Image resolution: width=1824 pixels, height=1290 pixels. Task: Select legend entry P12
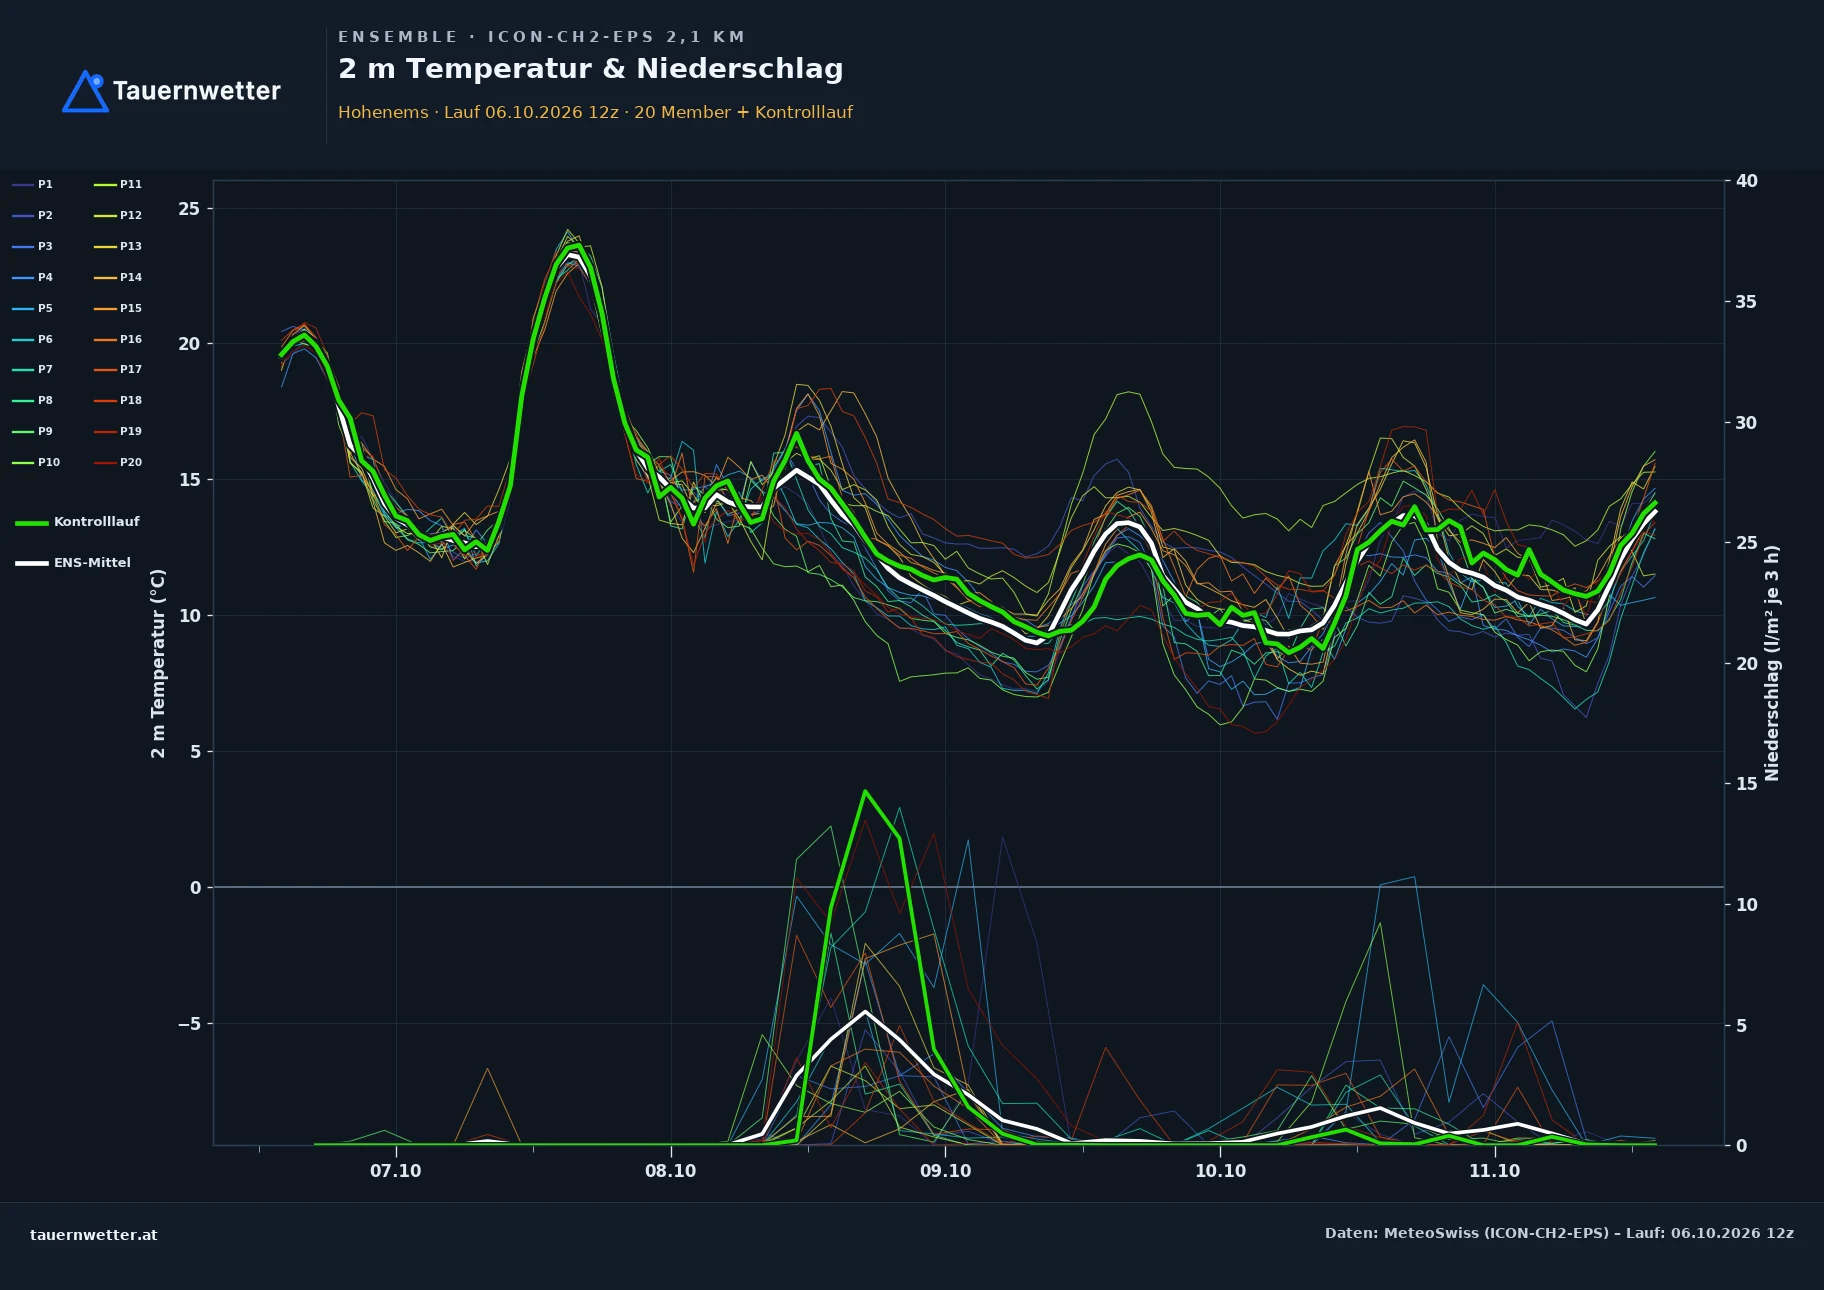click(x=118, y=215)
